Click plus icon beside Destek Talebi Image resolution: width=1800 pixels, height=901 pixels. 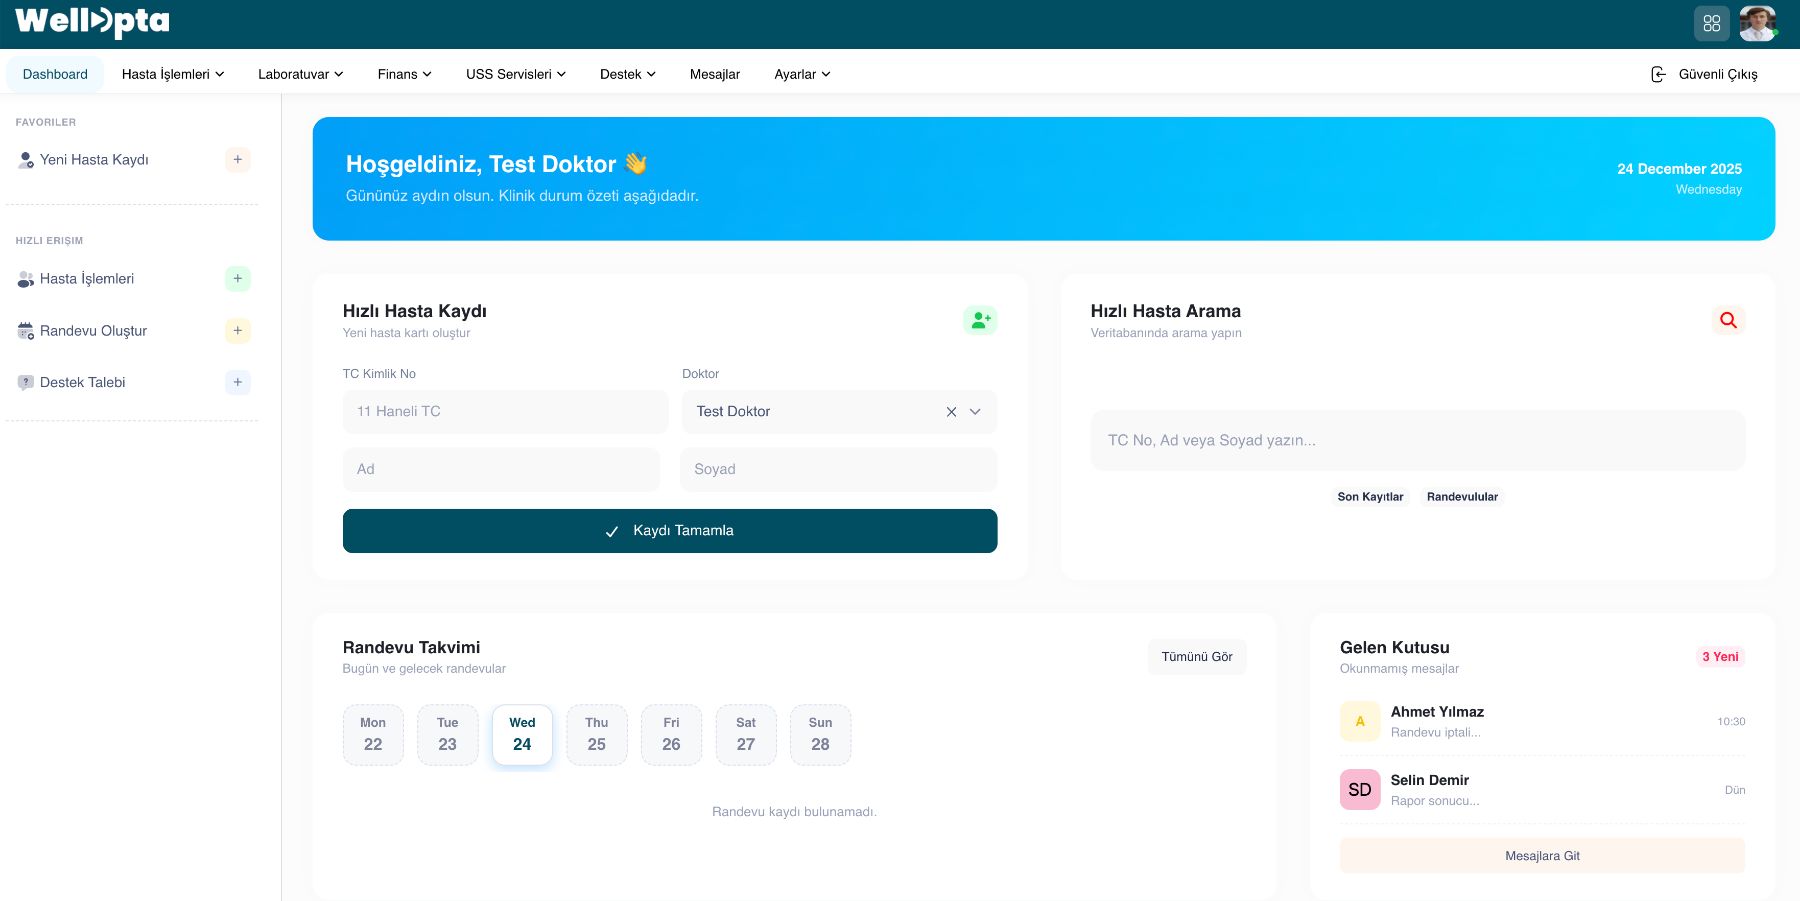click(x=237, y=382)
